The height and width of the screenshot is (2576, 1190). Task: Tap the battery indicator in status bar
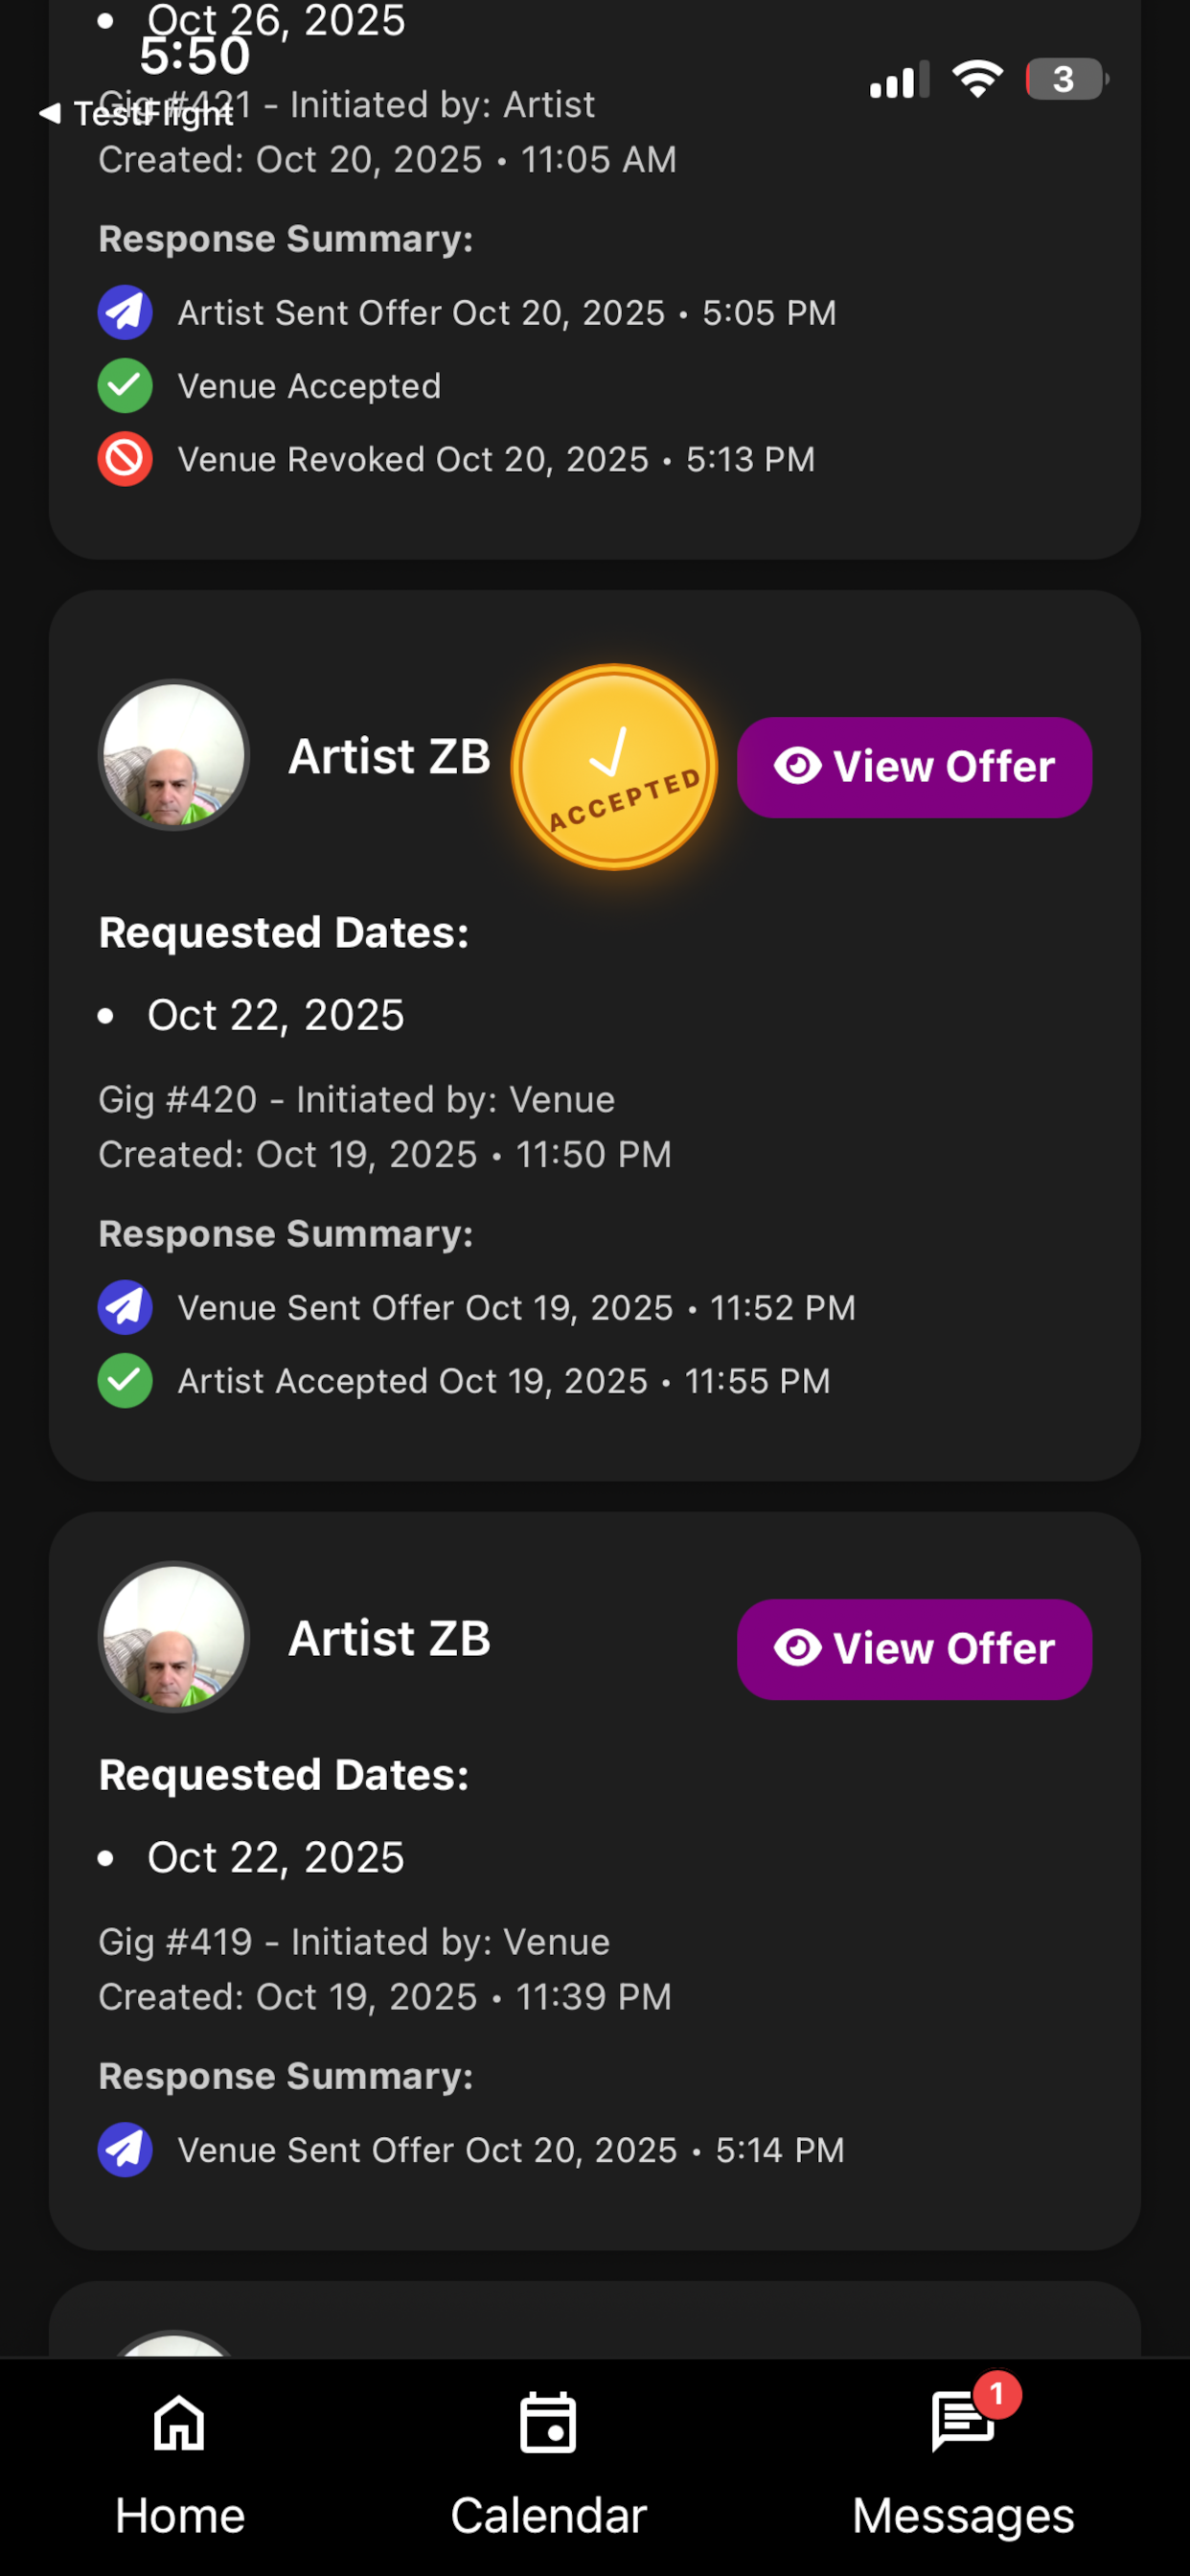coord(1066,79)
